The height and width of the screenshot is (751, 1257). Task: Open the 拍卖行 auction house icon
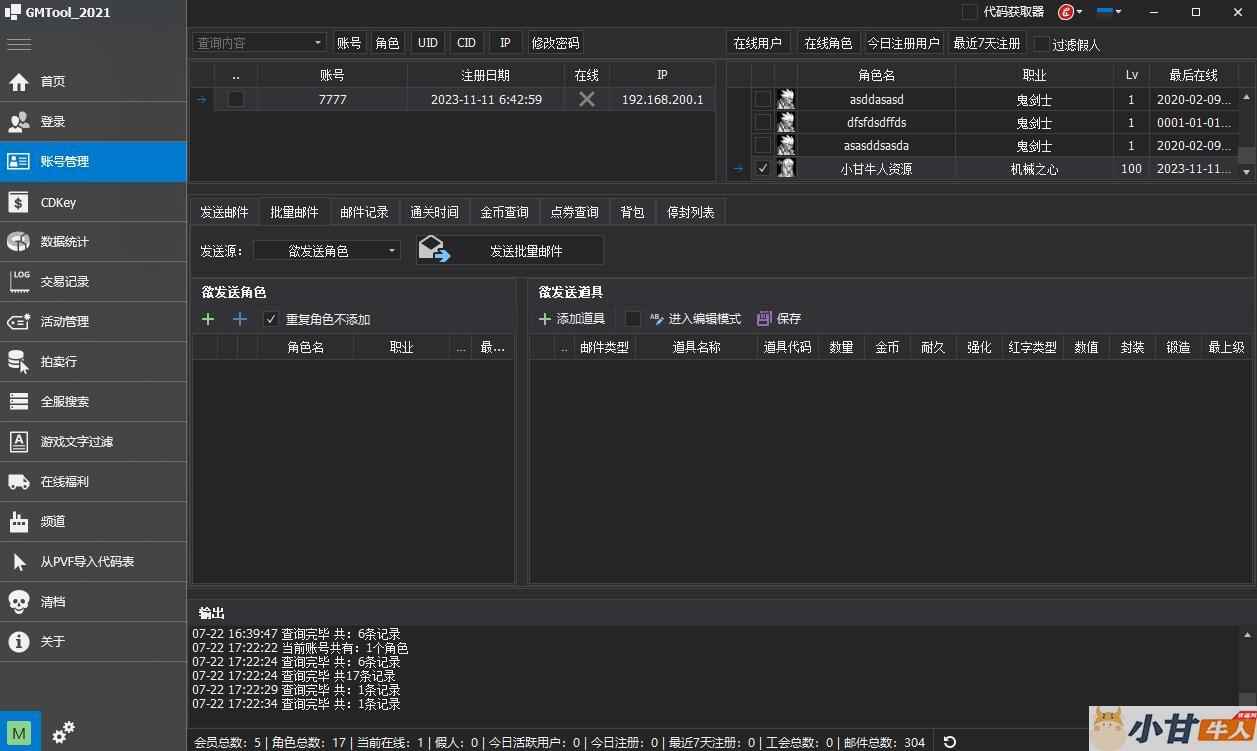[x=19, y=362]
